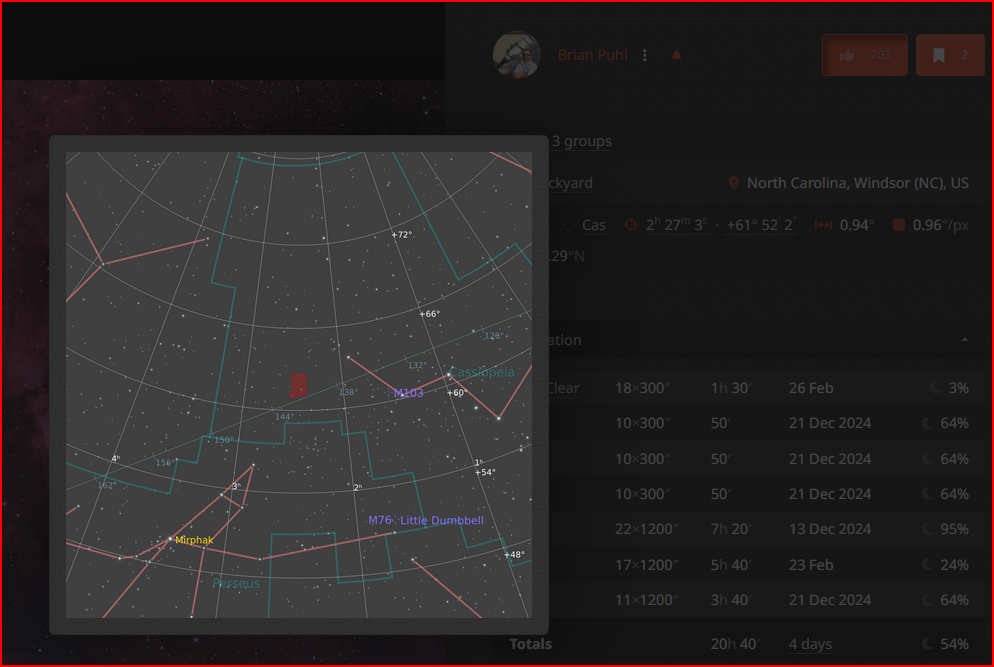Like the image with thumbs-up button

[865, 55]
